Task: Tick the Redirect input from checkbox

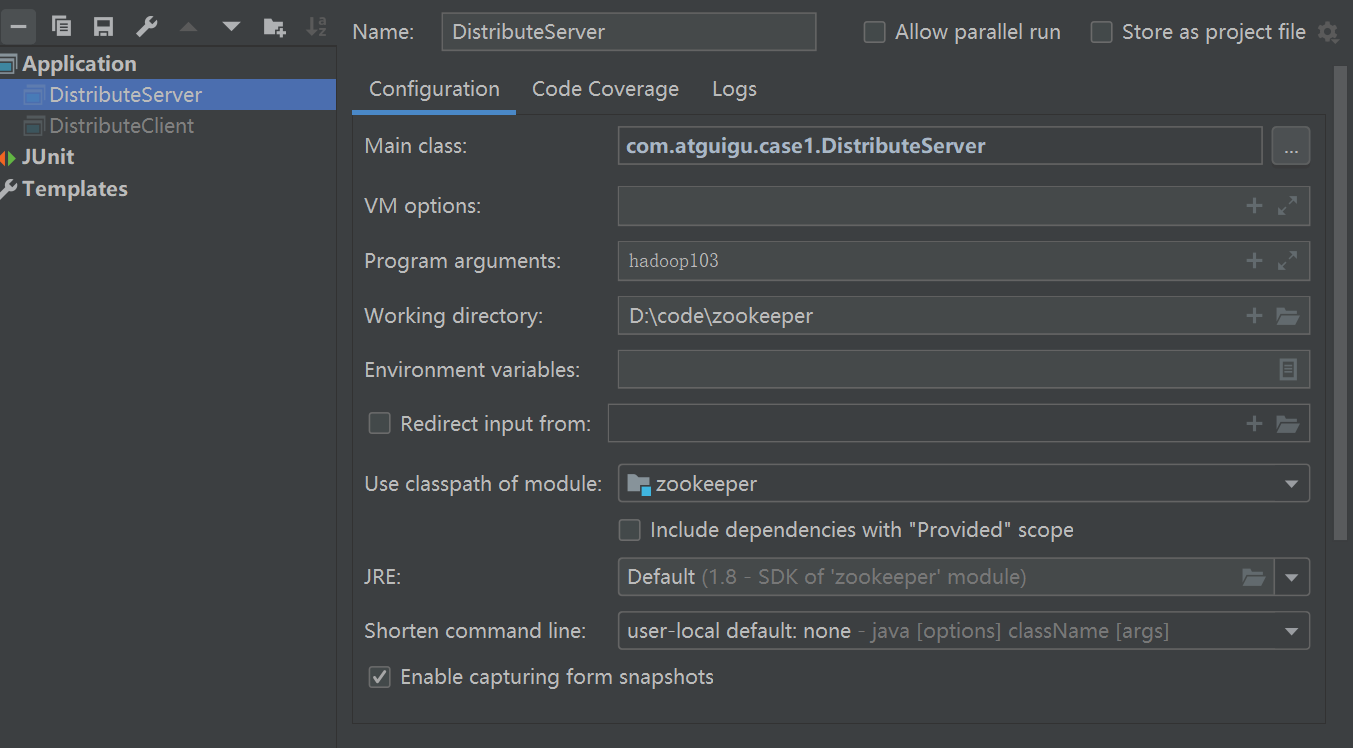Action: click(379, 423)
